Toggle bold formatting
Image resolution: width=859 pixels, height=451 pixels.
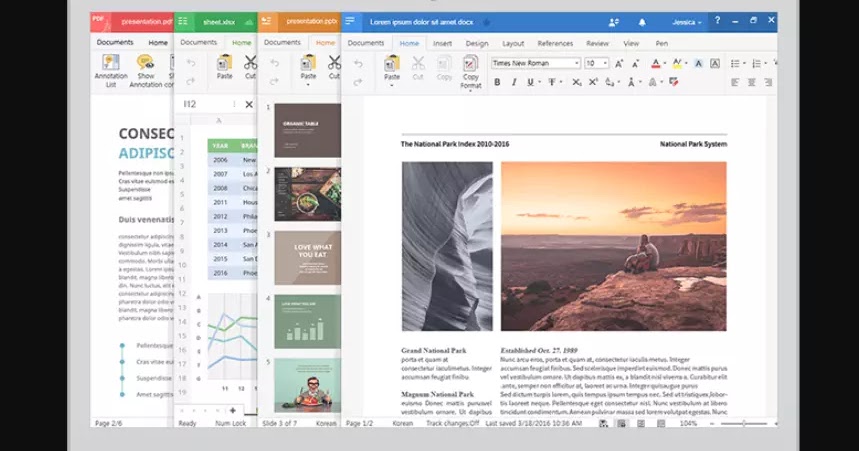pos(497,82)
